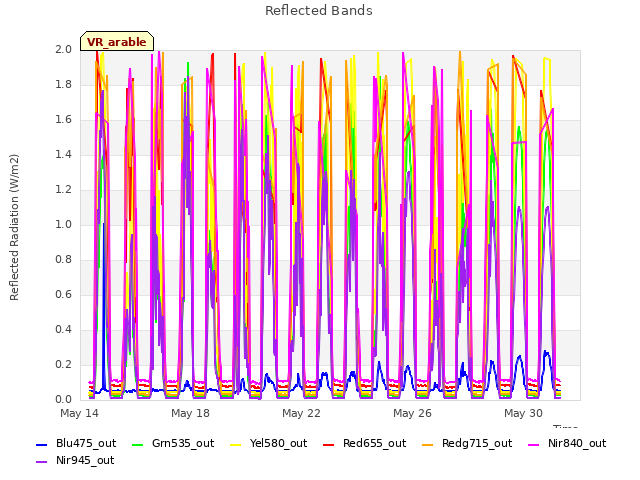The width and height of the screenshot is (640, 480).
Task: Click the 0.0 y-axis tick label
Action: click(x=64, y=400)
